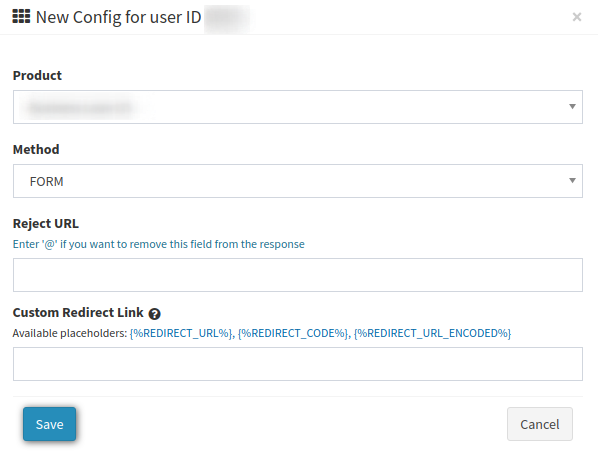The width and height of the screenshot is (598, 465).
Task: Click the {%REDIRECT_CODE%} placeholder
Action: coord(293,333)
